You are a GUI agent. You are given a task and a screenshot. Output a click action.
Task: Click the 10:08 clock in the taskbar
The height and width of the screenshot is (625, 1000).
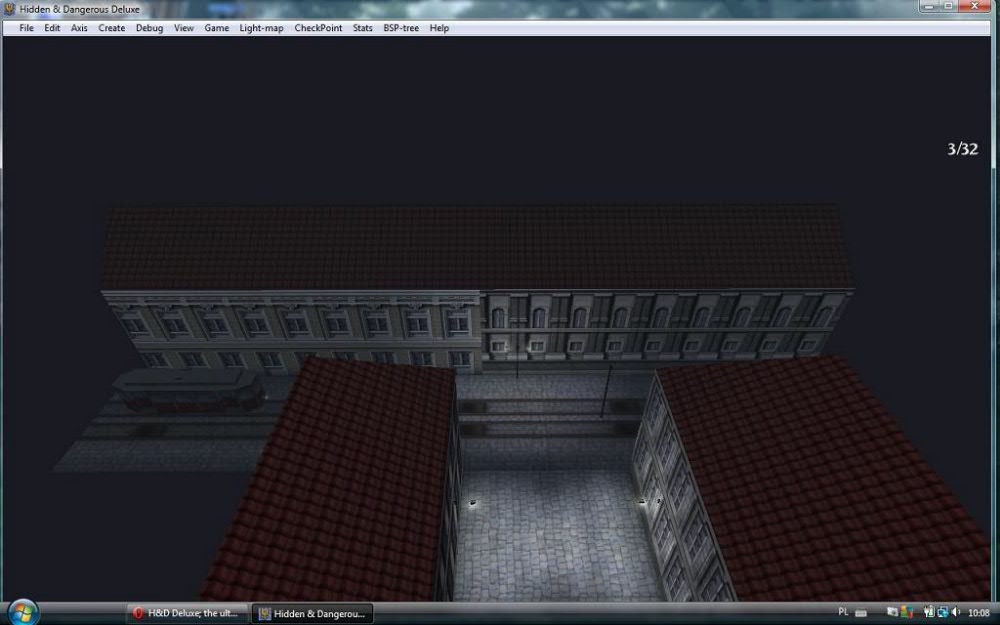click(x=978, y=613)
